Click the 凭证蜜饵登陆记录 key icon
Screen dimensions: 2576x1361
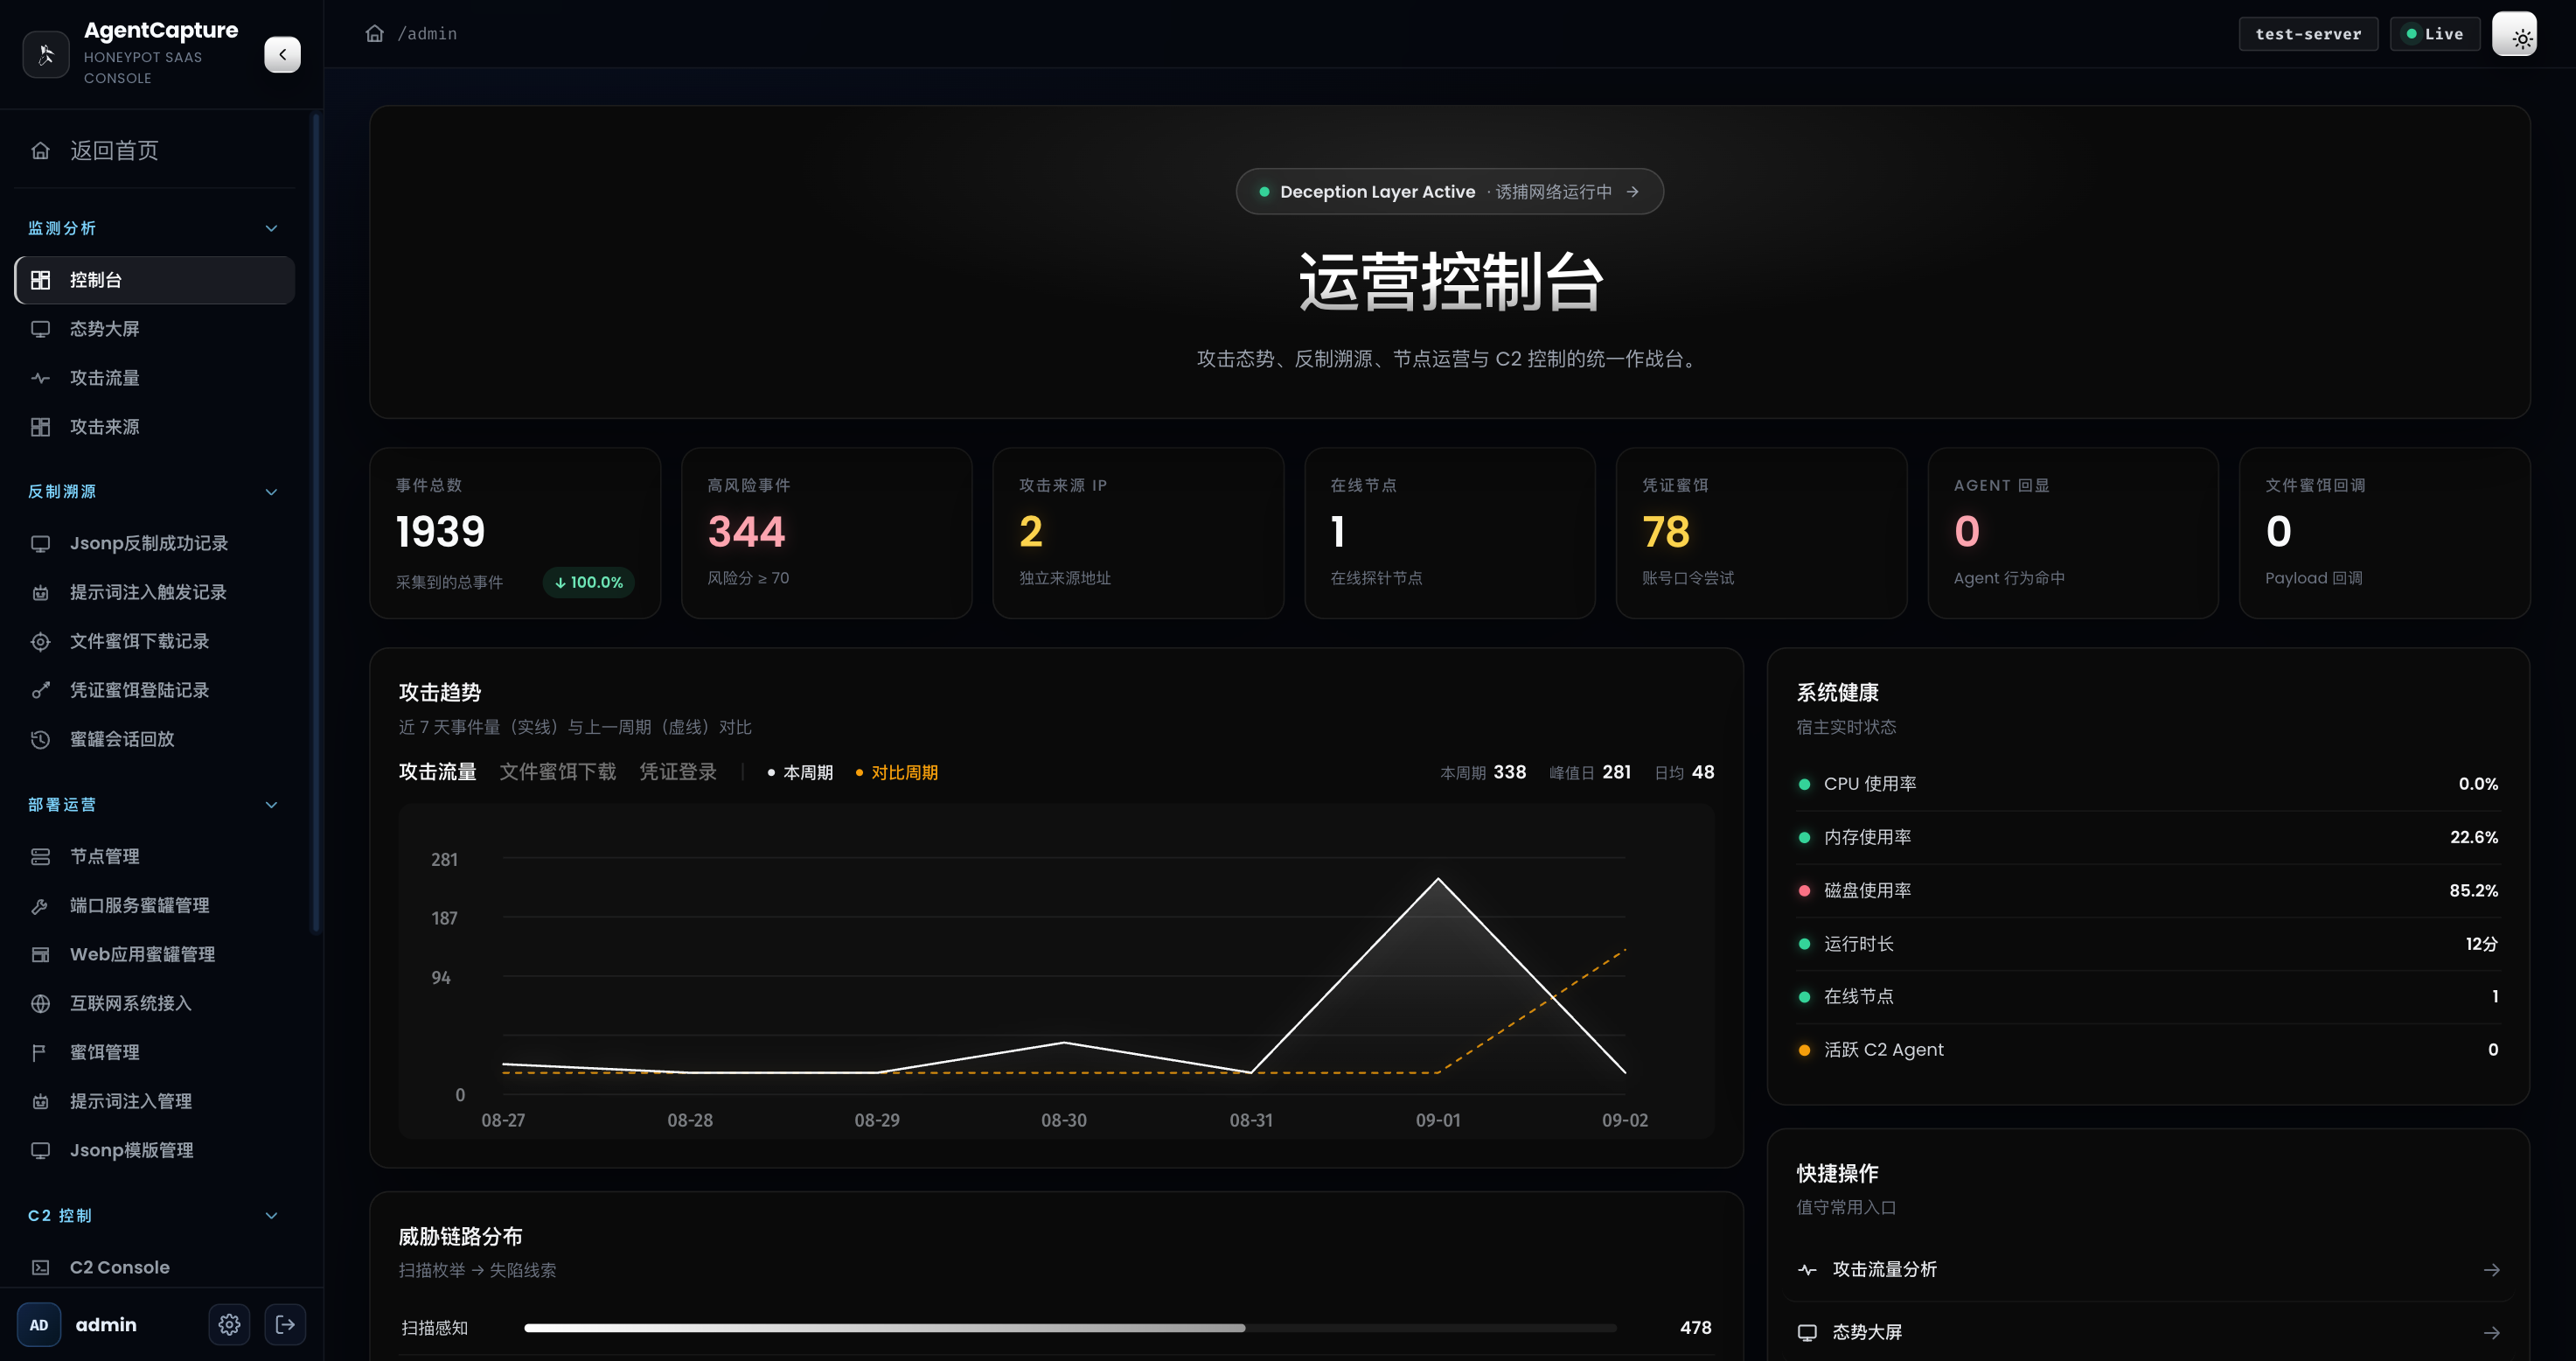coord(40,690)
